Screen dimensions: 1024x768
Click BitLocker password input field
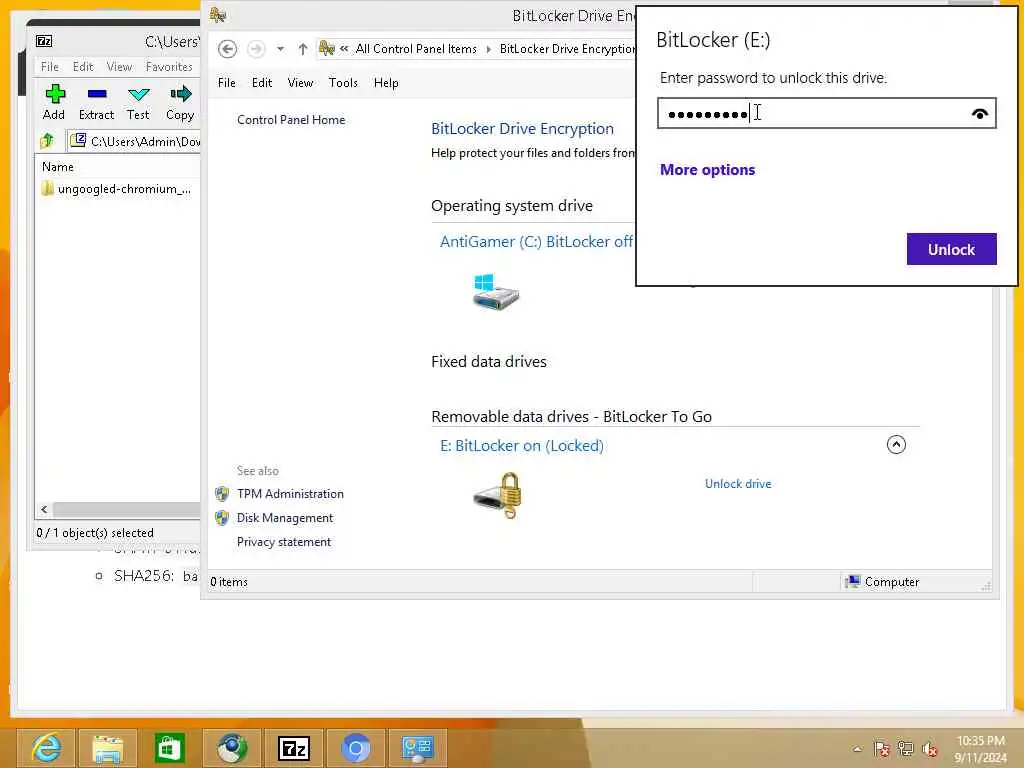point(826,113)
